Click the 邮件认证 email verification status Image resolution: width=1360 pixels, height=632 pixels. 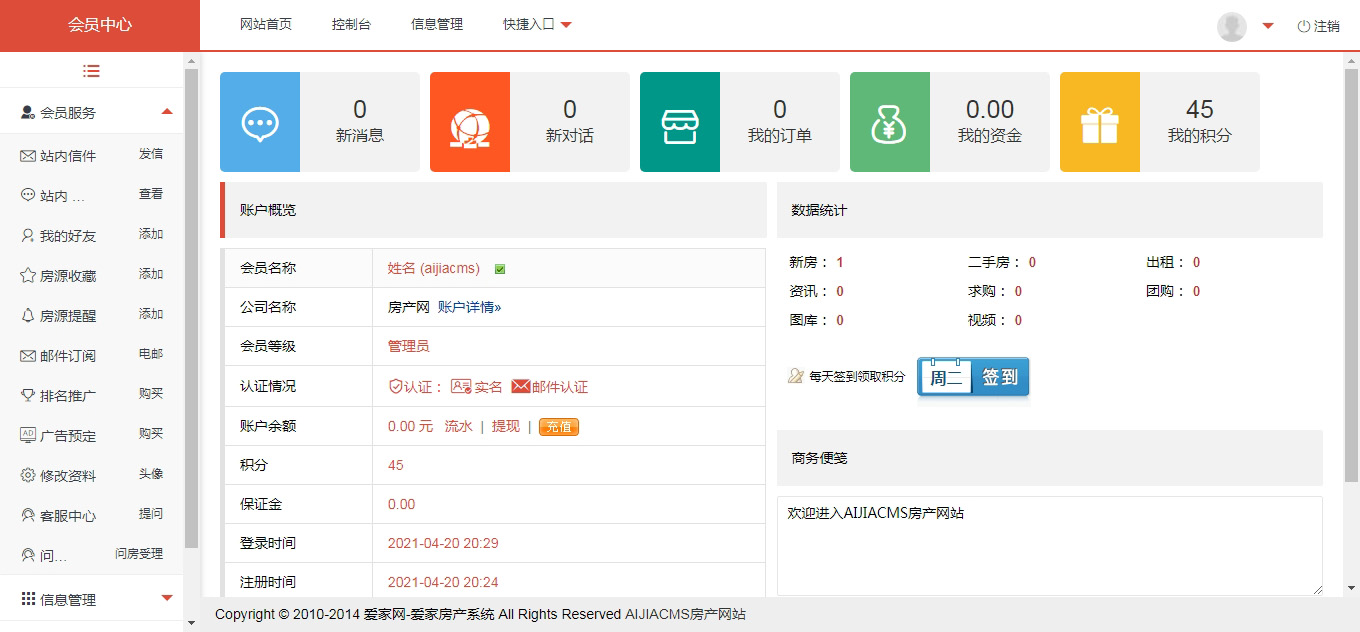(550, 387)
